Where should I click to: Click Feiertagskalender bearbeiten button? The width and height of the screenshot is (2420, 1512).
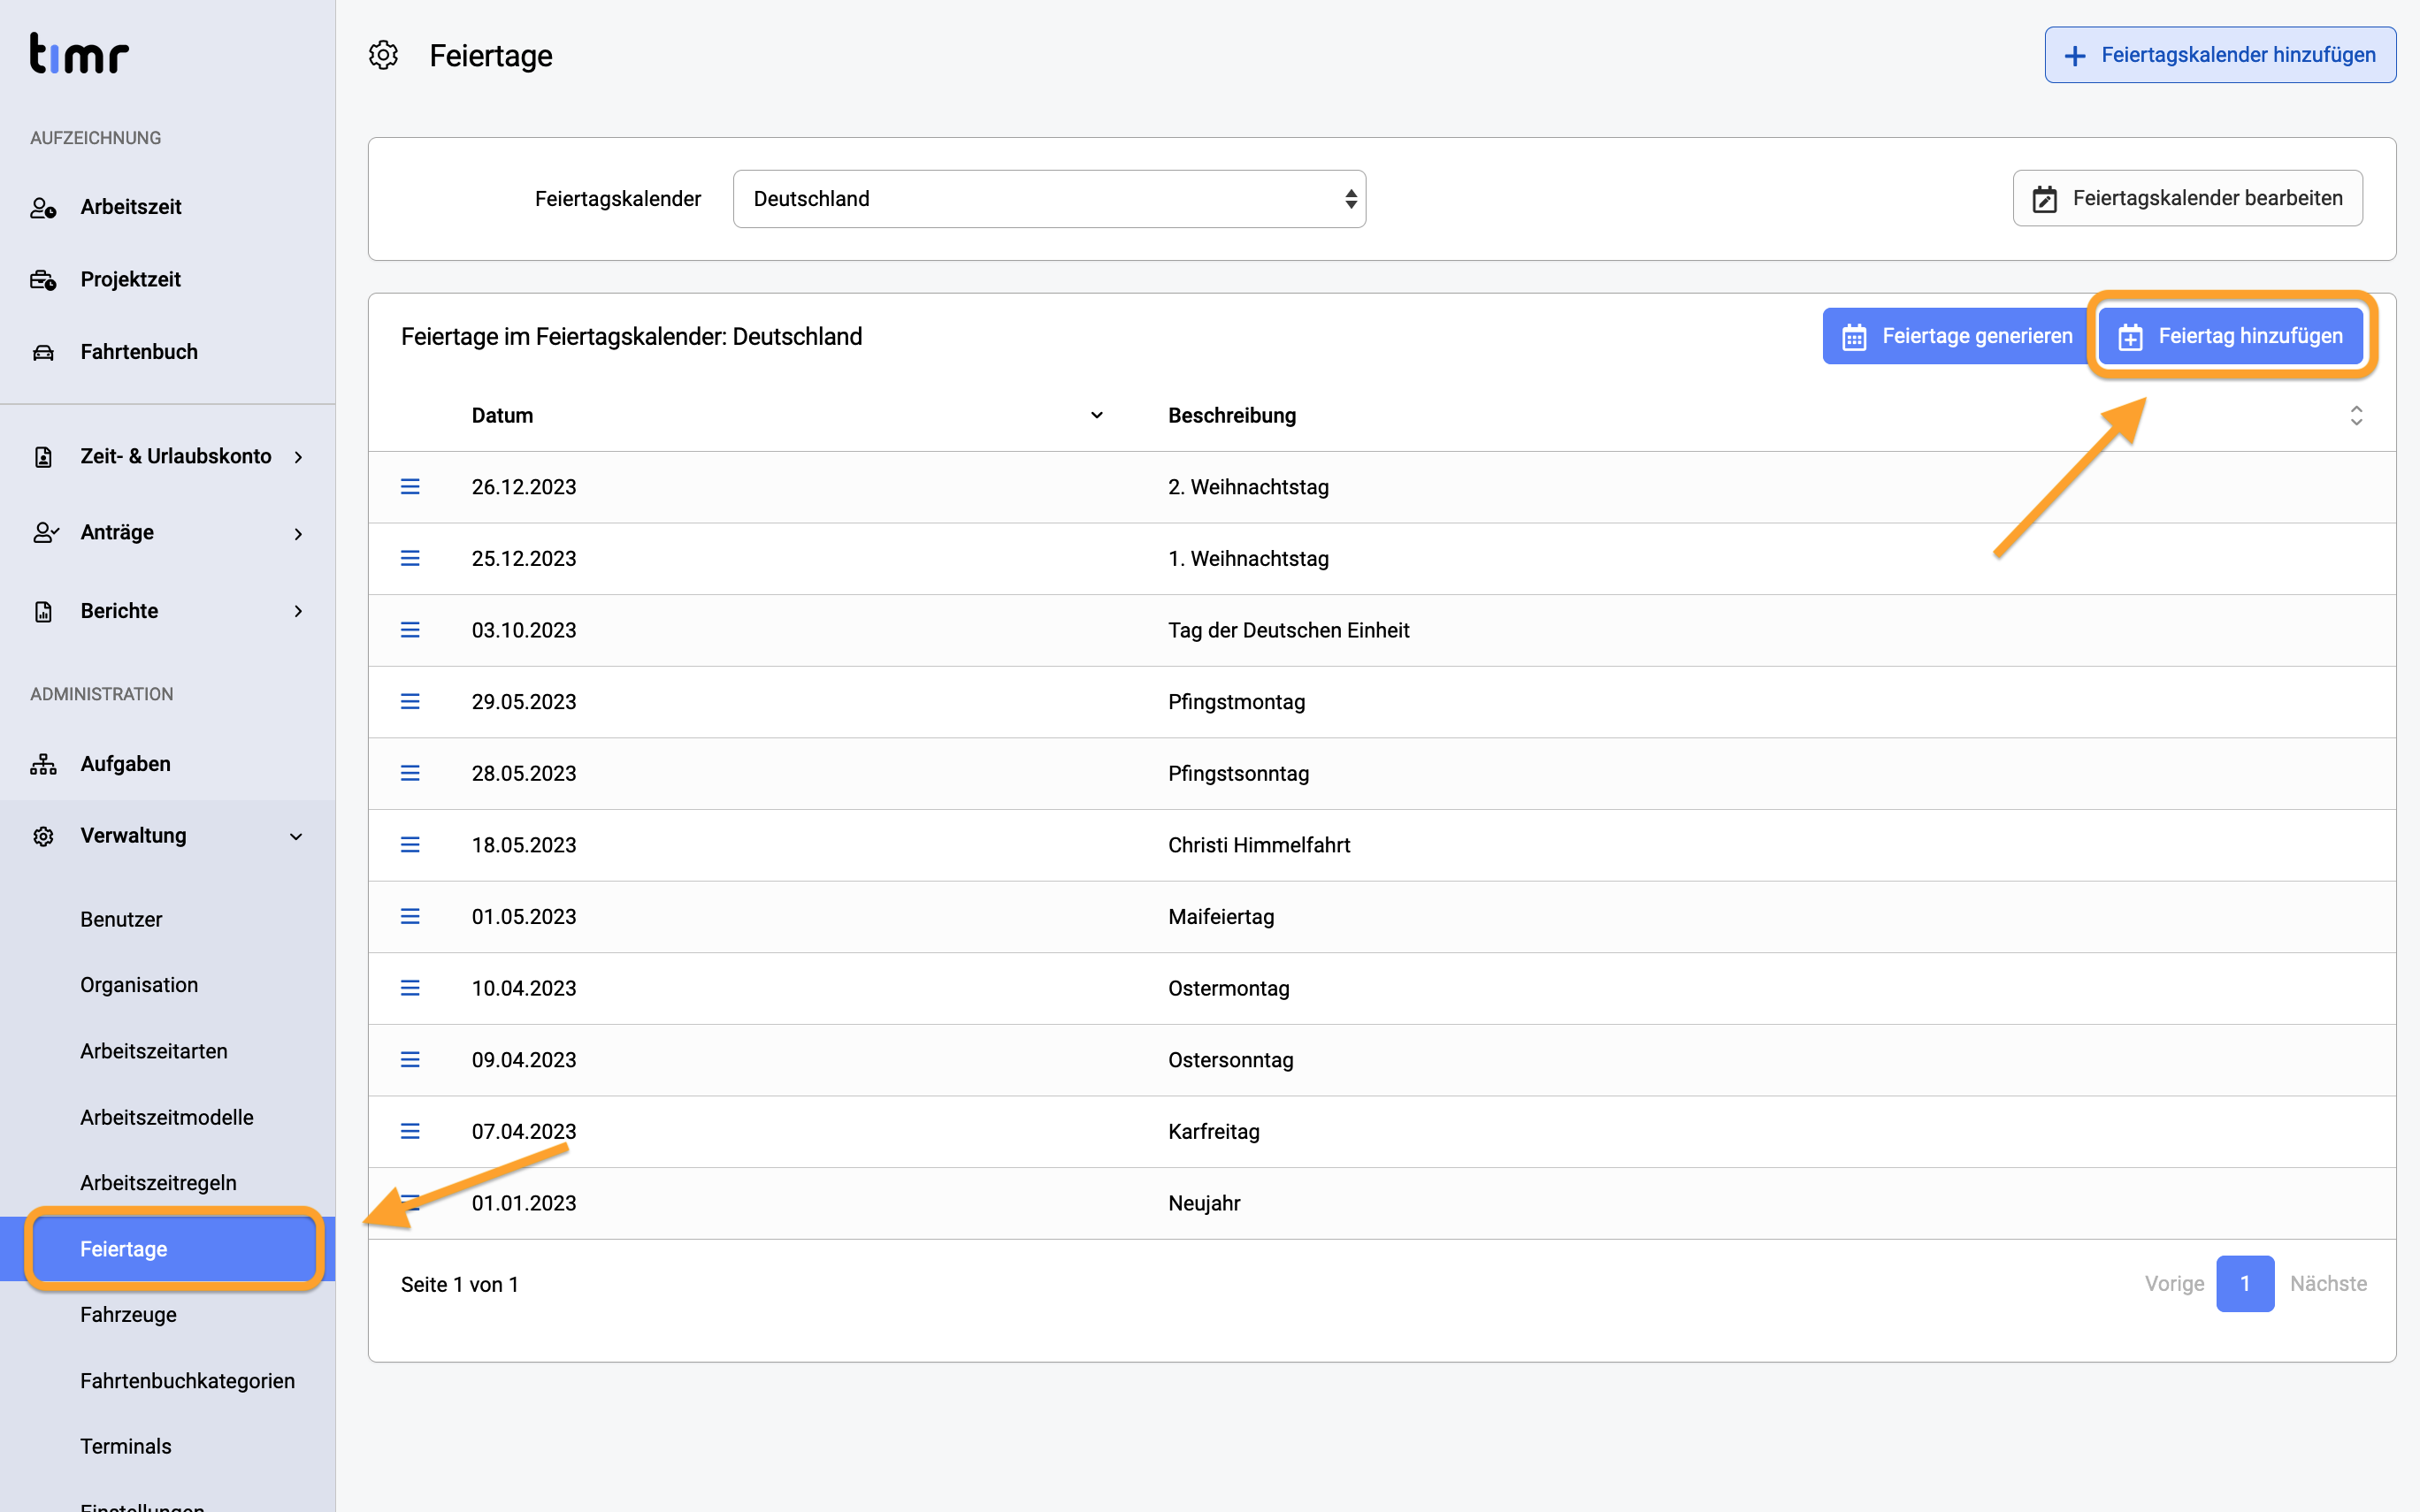(2188, 199)
